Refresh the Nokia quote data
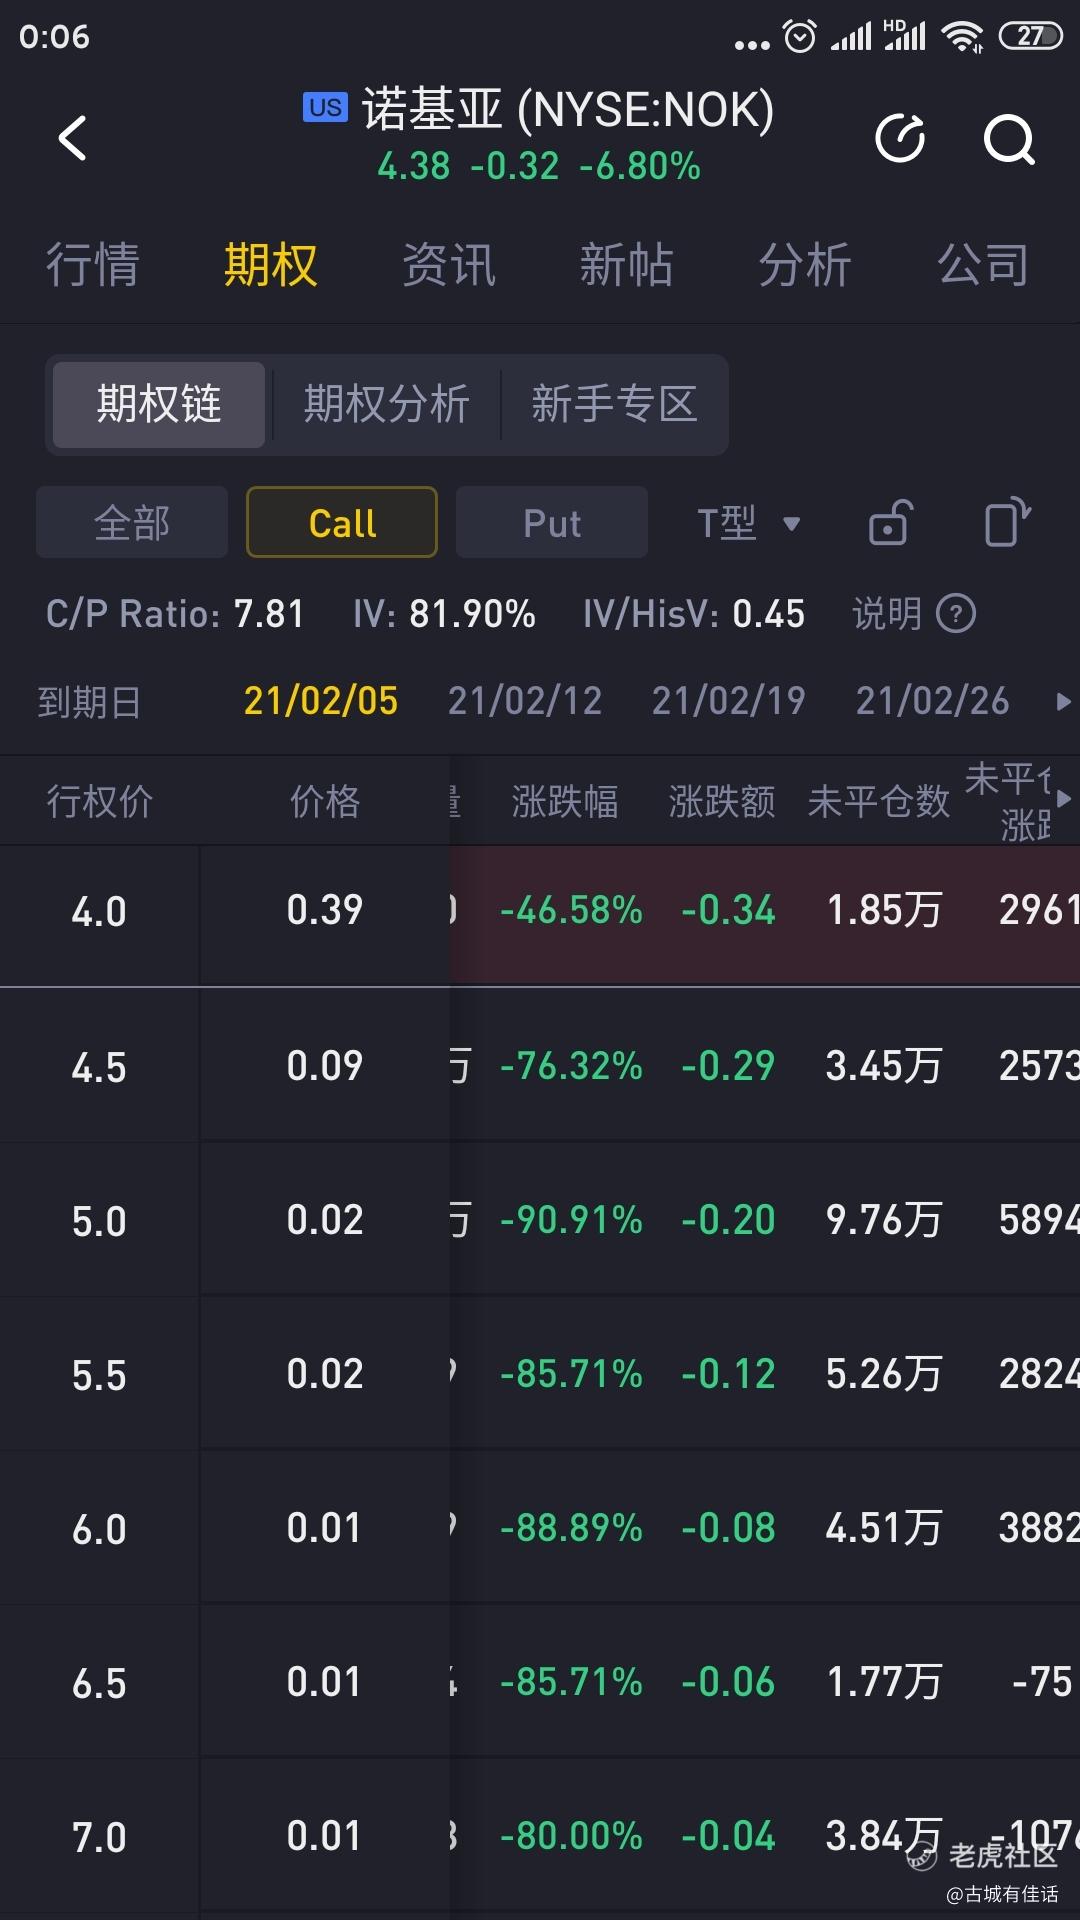 tap(900, 138)
